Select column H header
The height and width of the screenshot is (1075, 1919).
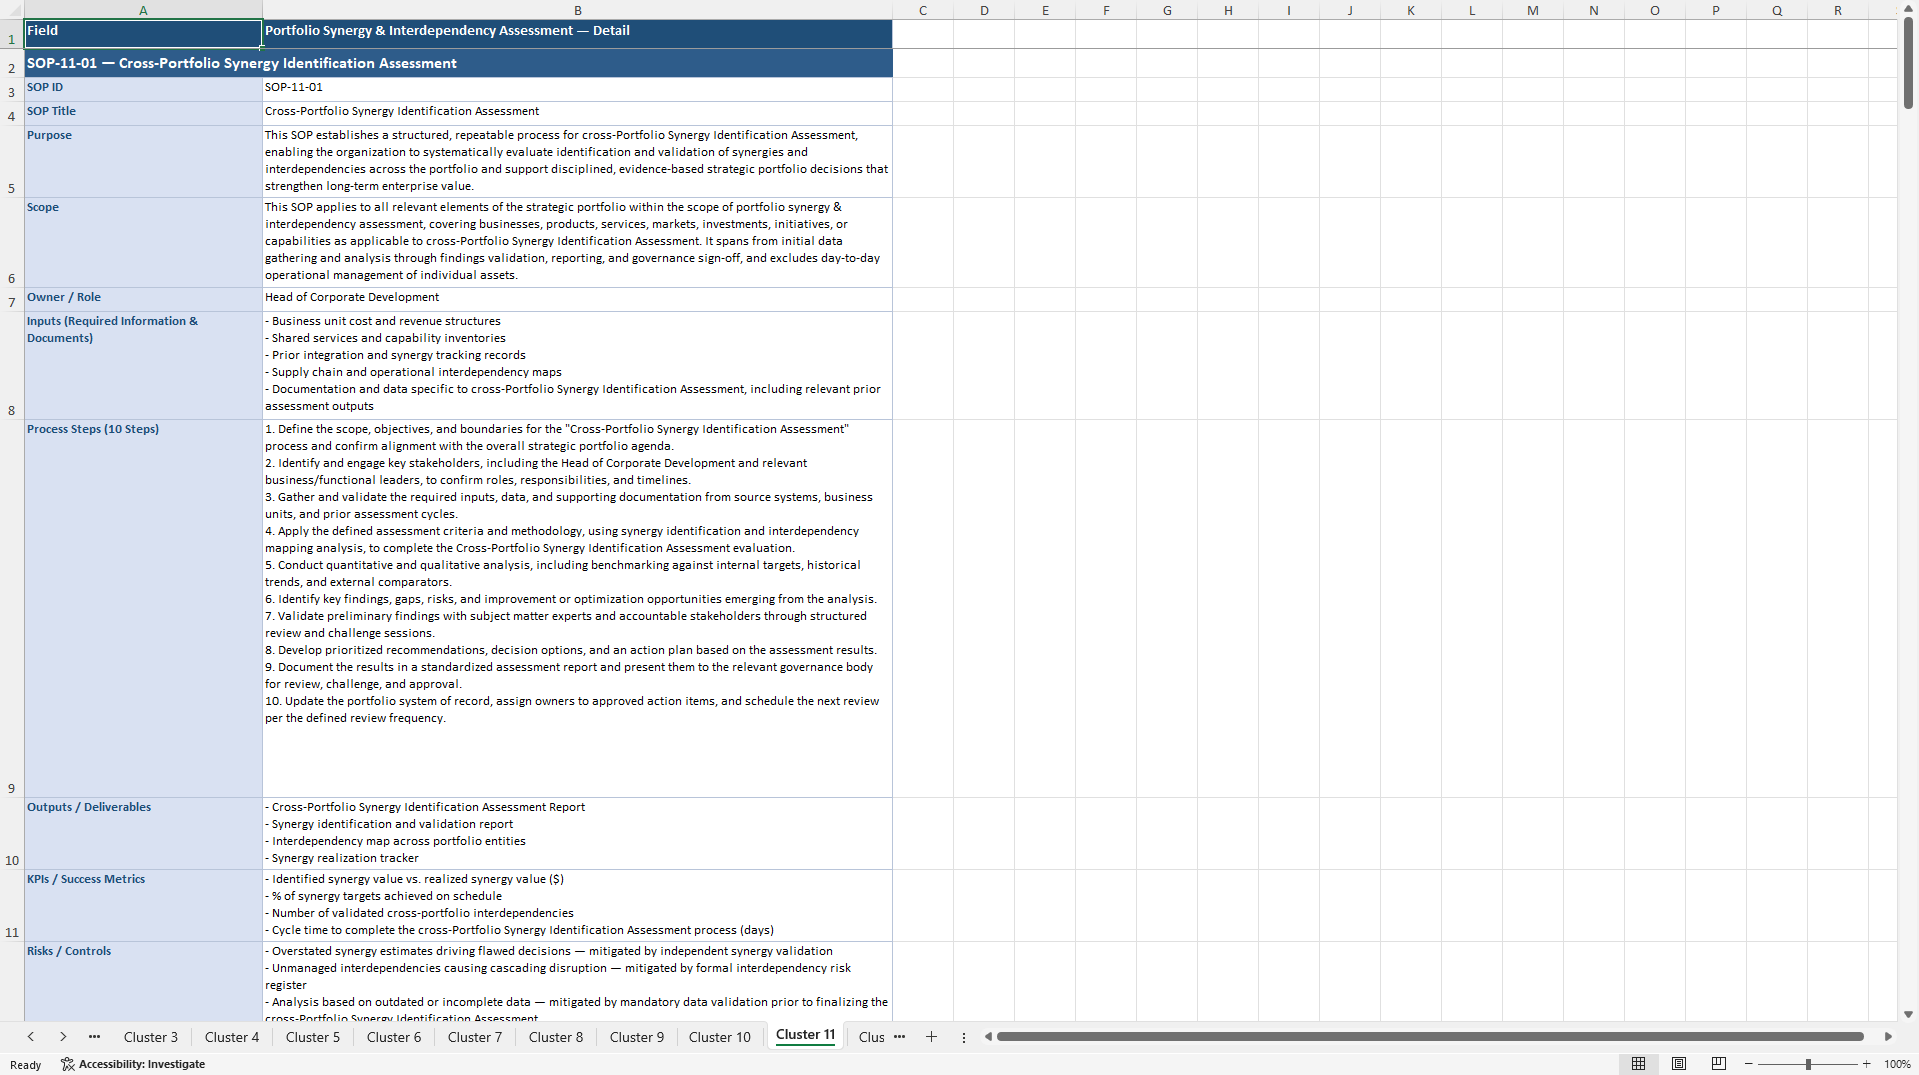pyautogui.click(x=1228, y=10)
